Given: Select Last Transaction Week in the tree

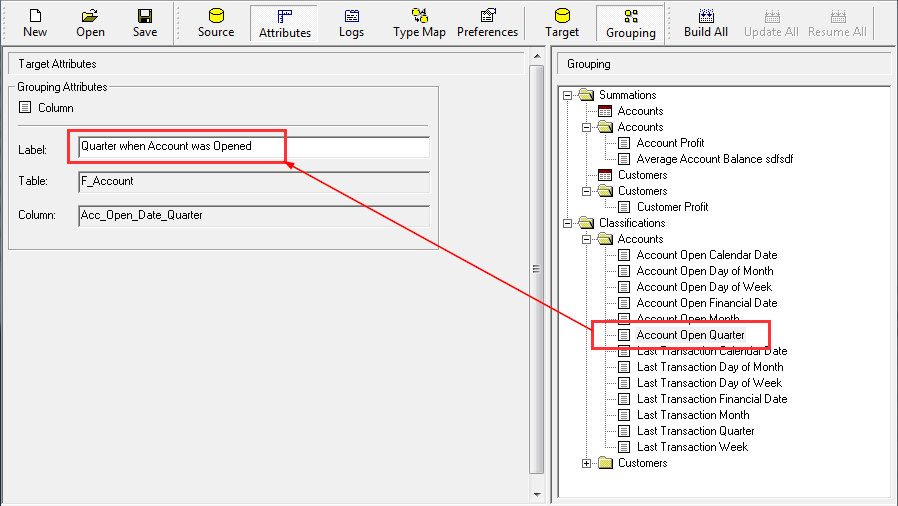Looking at the screenshot, I should pos(692,447).
